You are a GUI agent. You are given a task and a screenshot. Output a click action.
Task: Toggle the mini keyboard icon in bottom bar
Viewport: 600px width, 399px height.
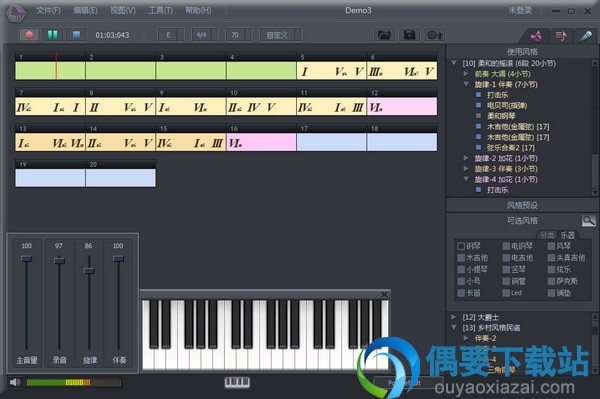[237, 382]
